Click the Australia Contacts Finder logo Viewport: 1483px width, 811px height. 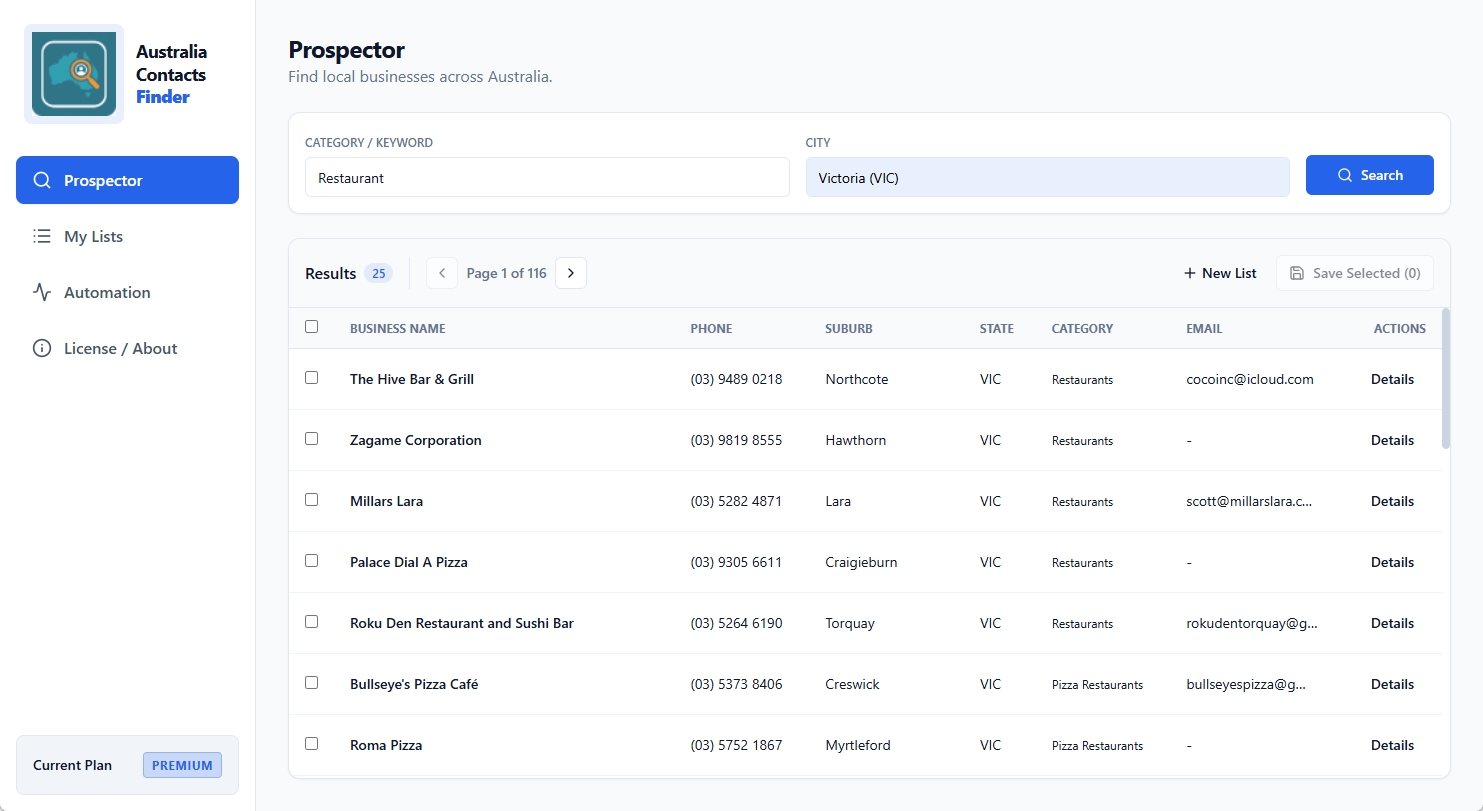click(x=74, y=72)
